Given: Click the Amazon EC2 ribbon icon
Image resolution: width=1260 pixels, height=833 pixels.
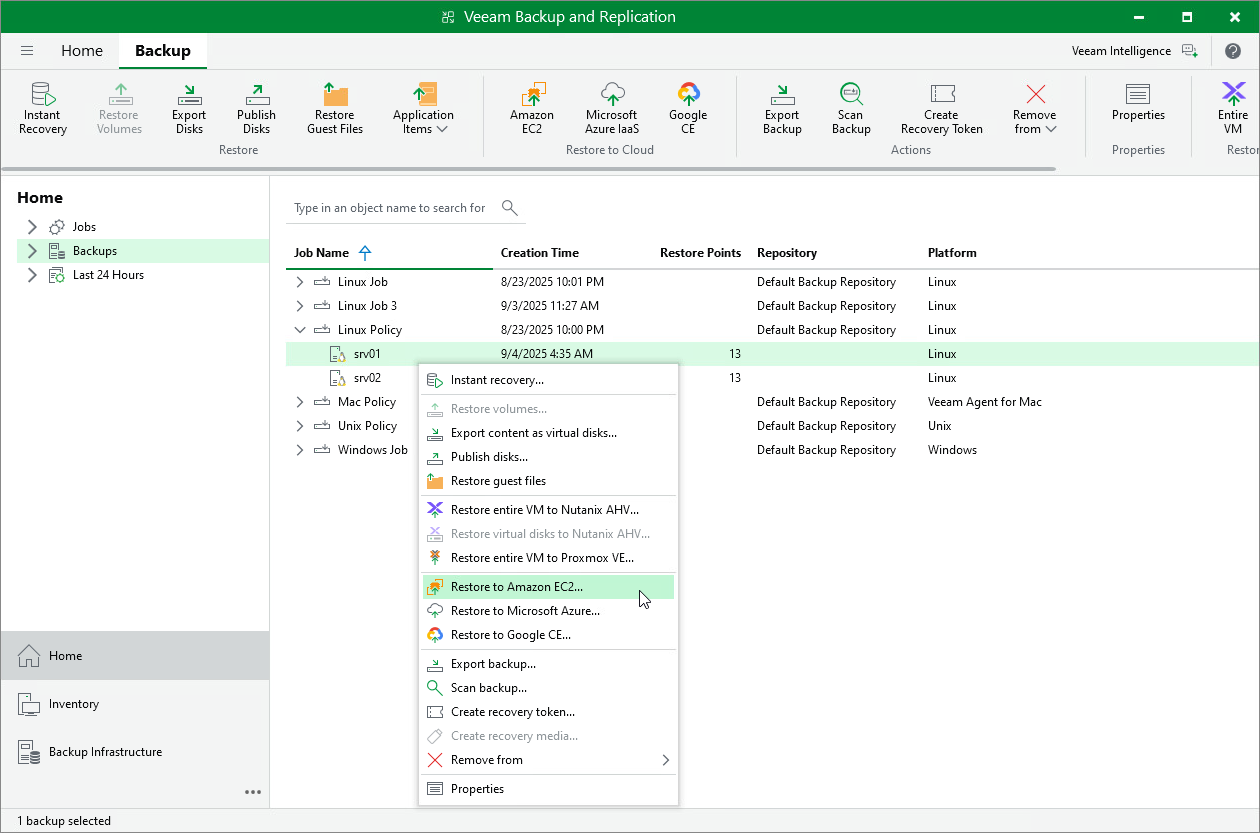Looking at the screenshot, I should (x=532, y=108).
